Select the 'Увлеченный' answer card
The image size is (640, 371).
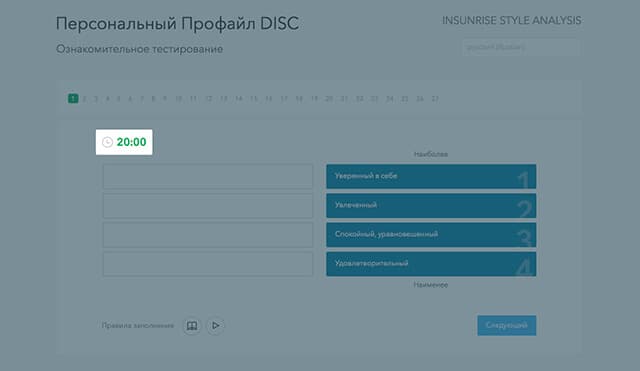(x=431, y=206)
